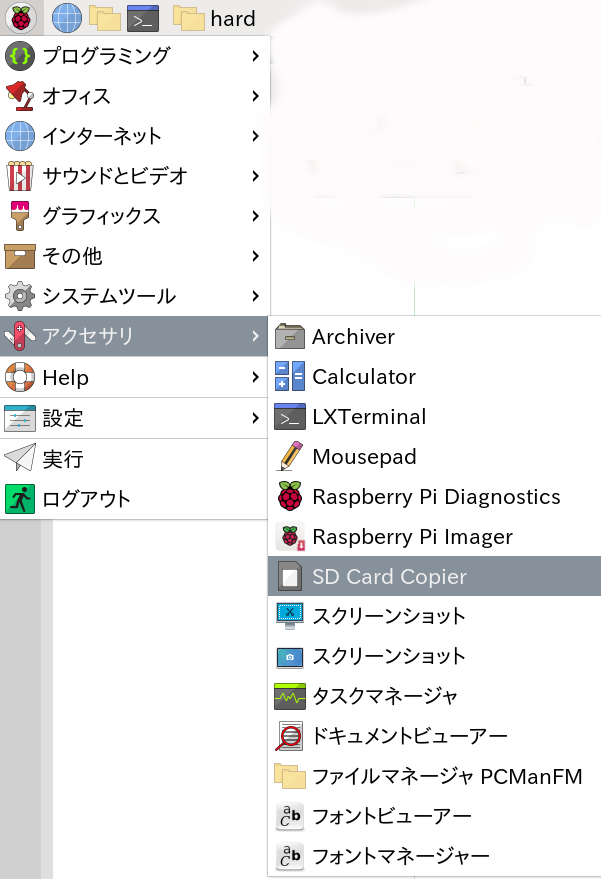Click the フォントビューアー label text
Image resolution: width=601 pixels, height=879 pixels.
pyautogui.click(x=392, y=816)
